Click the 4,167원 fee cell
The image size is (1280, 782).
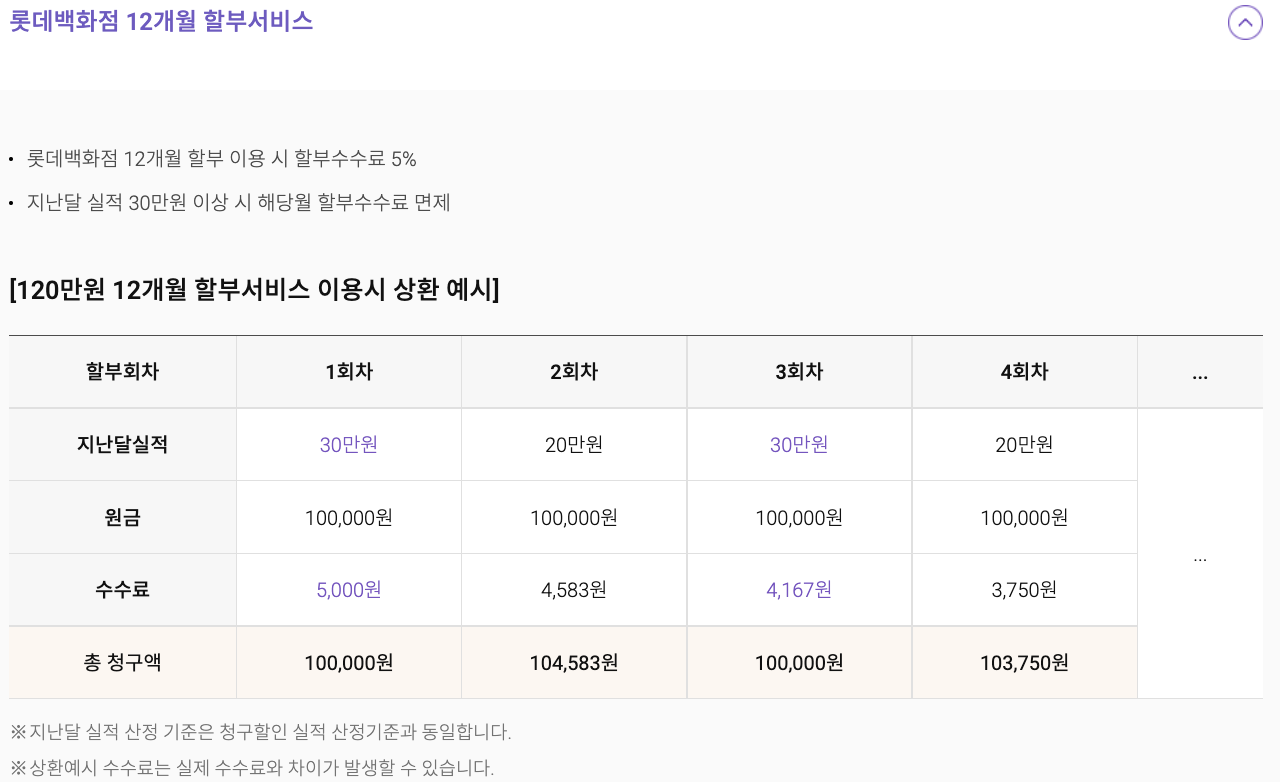(x=799, y=590)
